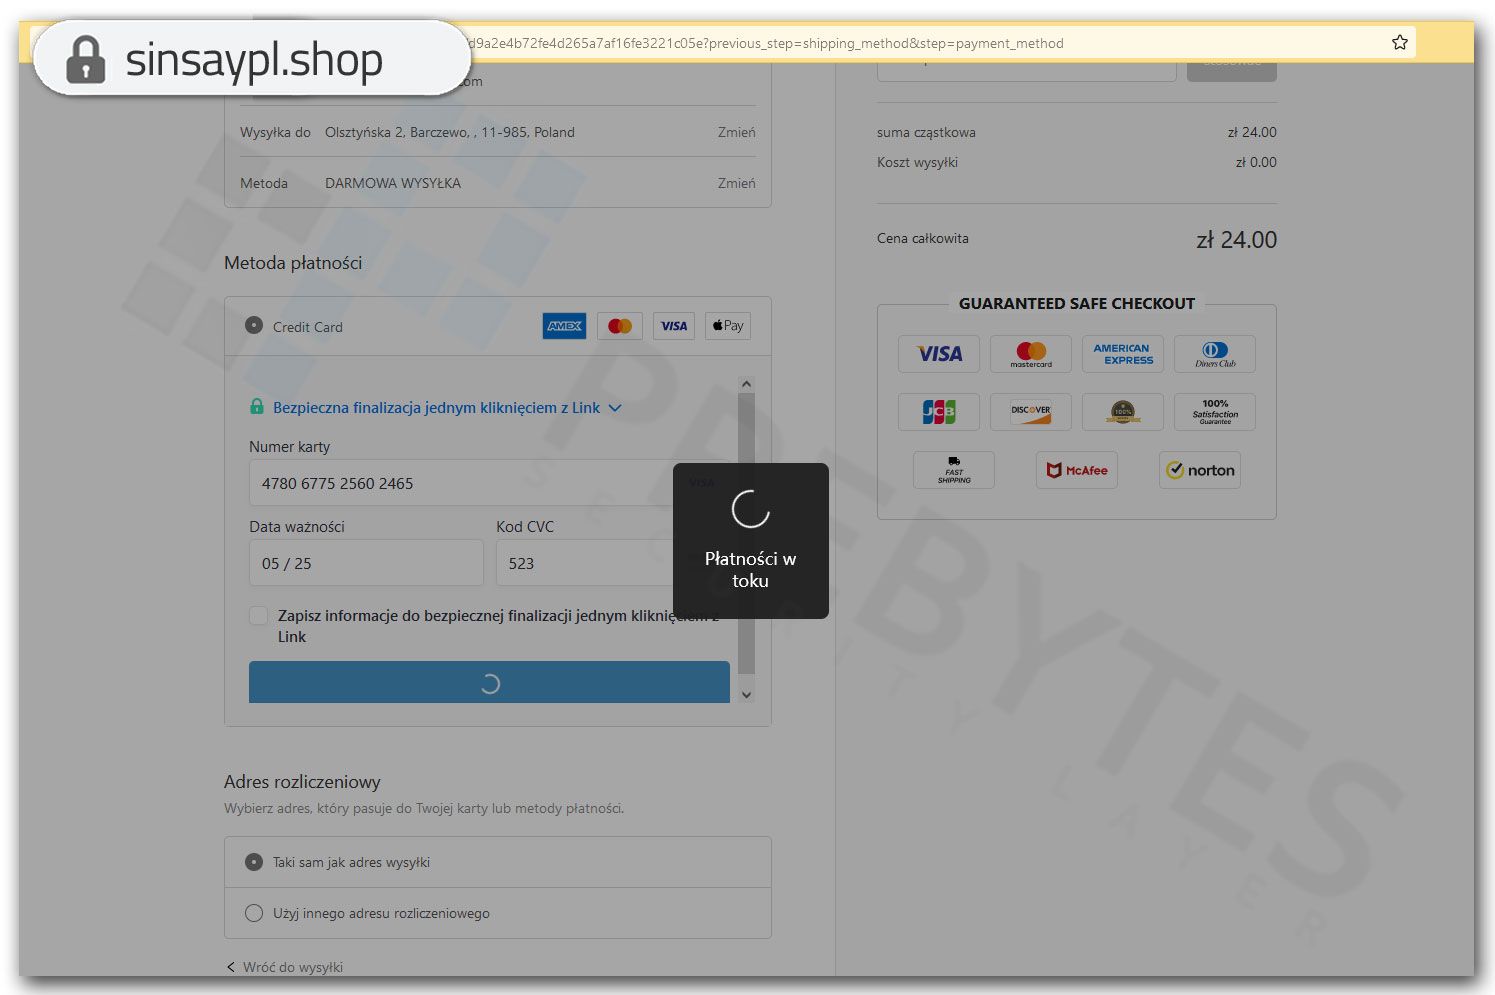This screenshot has height=995, width=1495.
Task: Click the small VISA icon beside Credit Card
Action: tap(674, 326)
